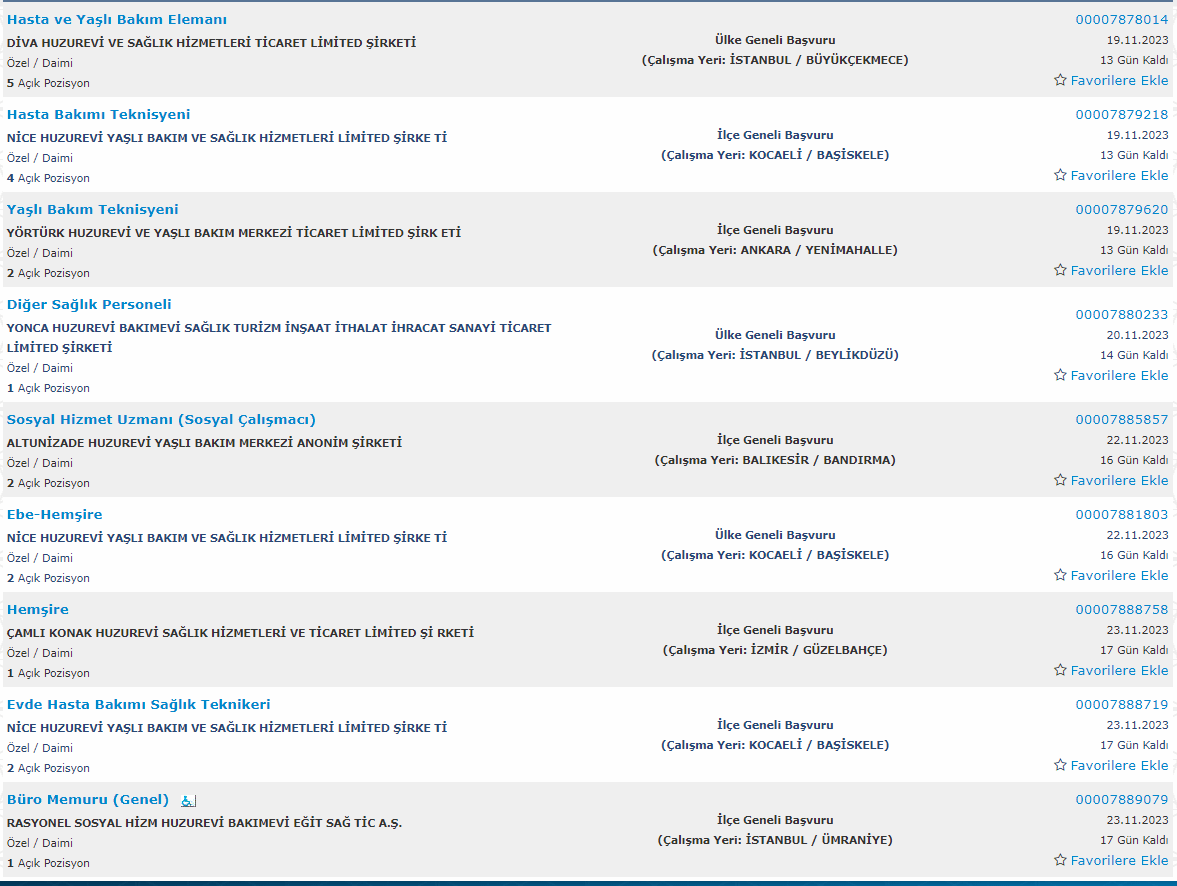Open the Hemşire job title link
The height and width of the screenshot is (886, 1177).
(x=38, y=610)
